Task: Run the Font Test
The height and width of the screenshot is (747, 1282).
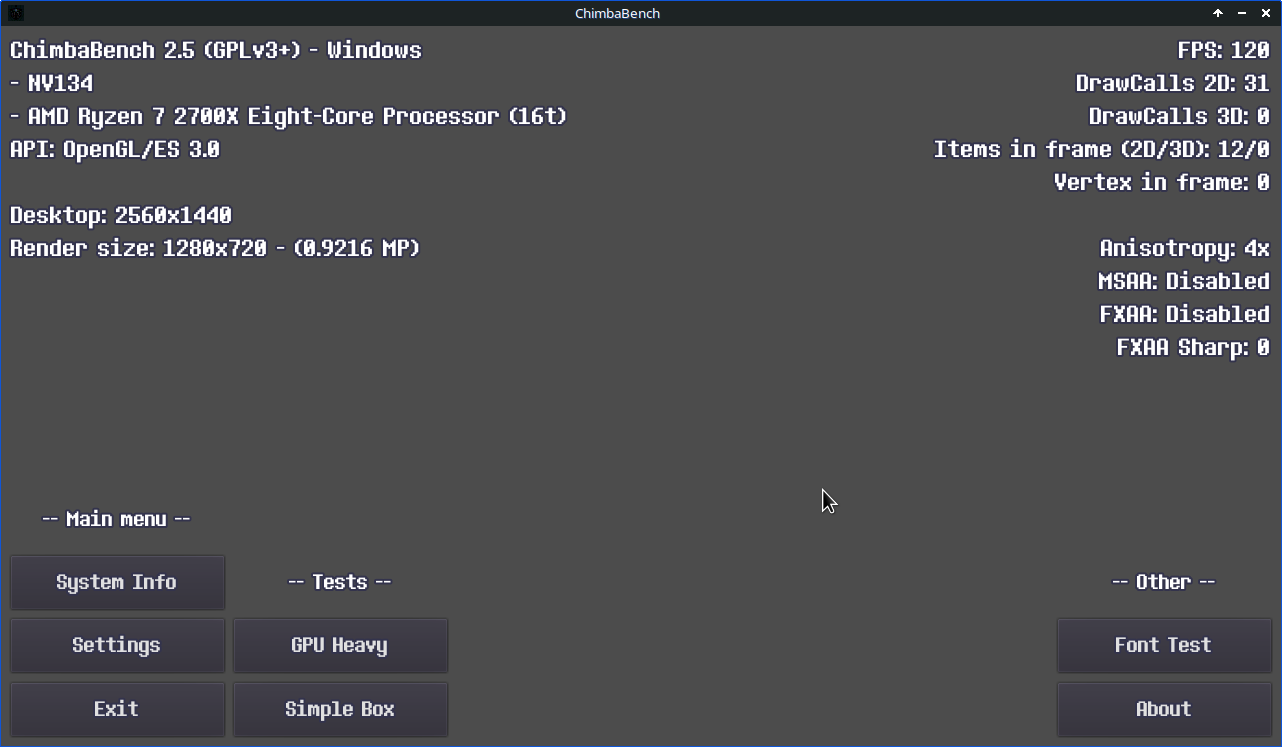Action: [x=1163, y=645]
